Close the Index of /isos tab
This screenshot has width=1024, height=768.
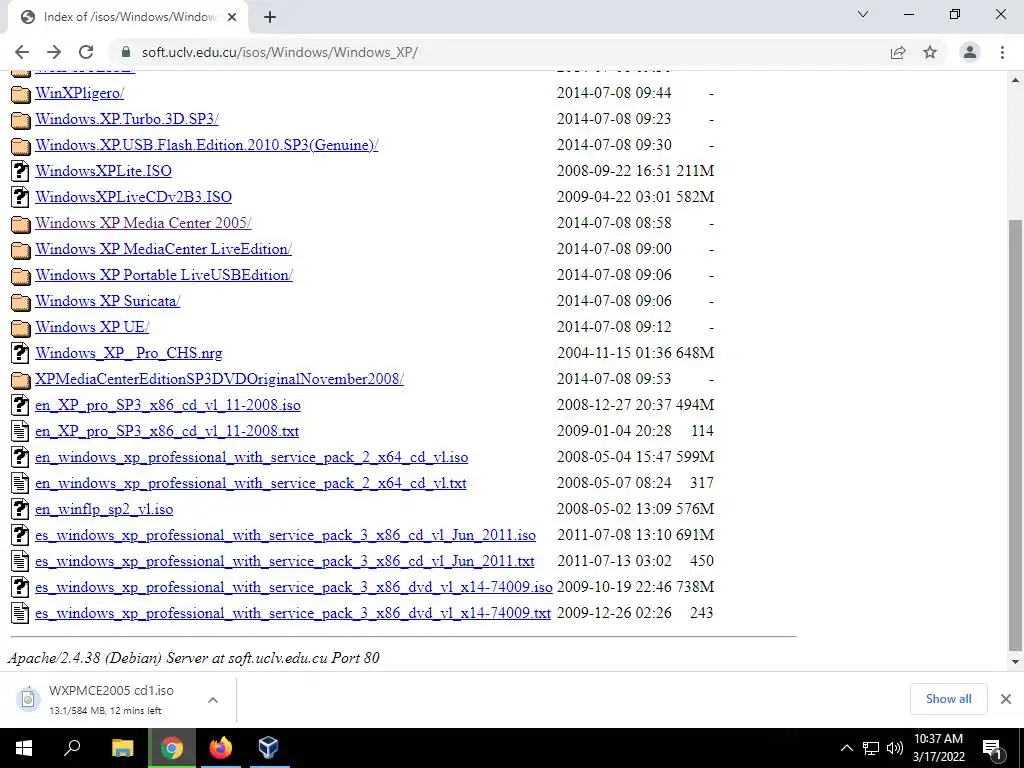point(232,18)
